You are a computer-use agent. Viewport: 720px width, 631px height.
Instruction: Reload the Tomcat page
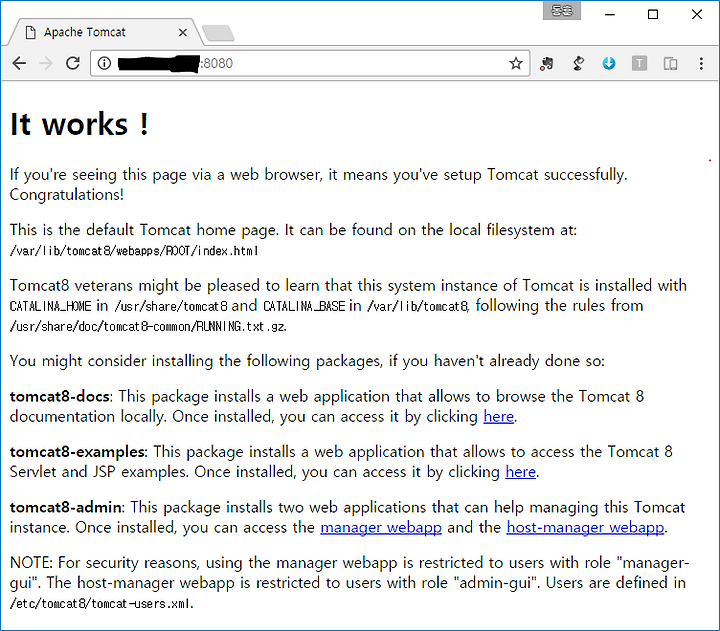click(73, 63)
